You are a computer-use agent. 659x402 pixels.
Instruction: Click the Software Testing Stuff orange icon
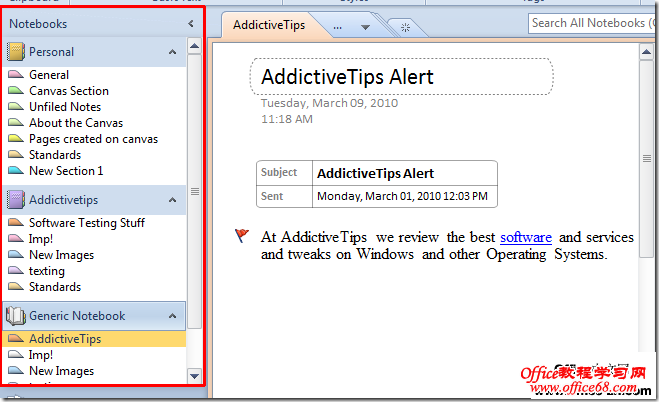[x=16, y=223]
